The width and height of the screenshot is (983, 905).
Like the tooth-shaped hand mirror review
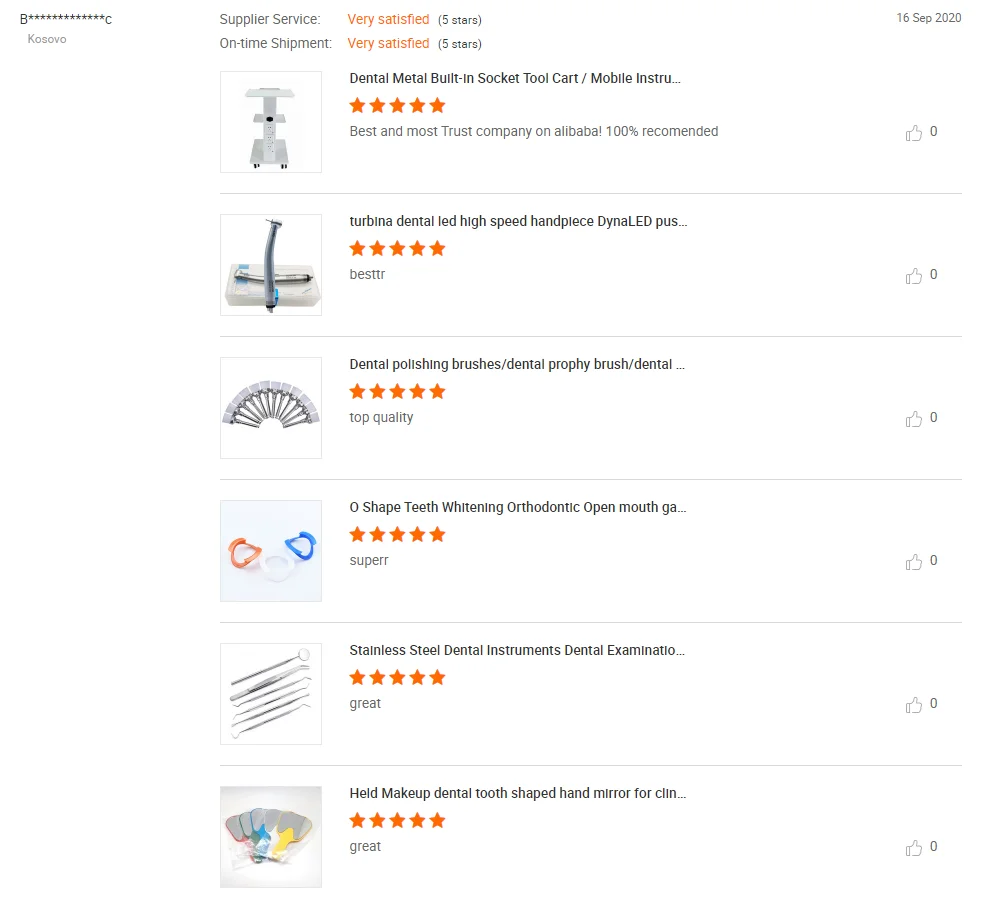914,847
